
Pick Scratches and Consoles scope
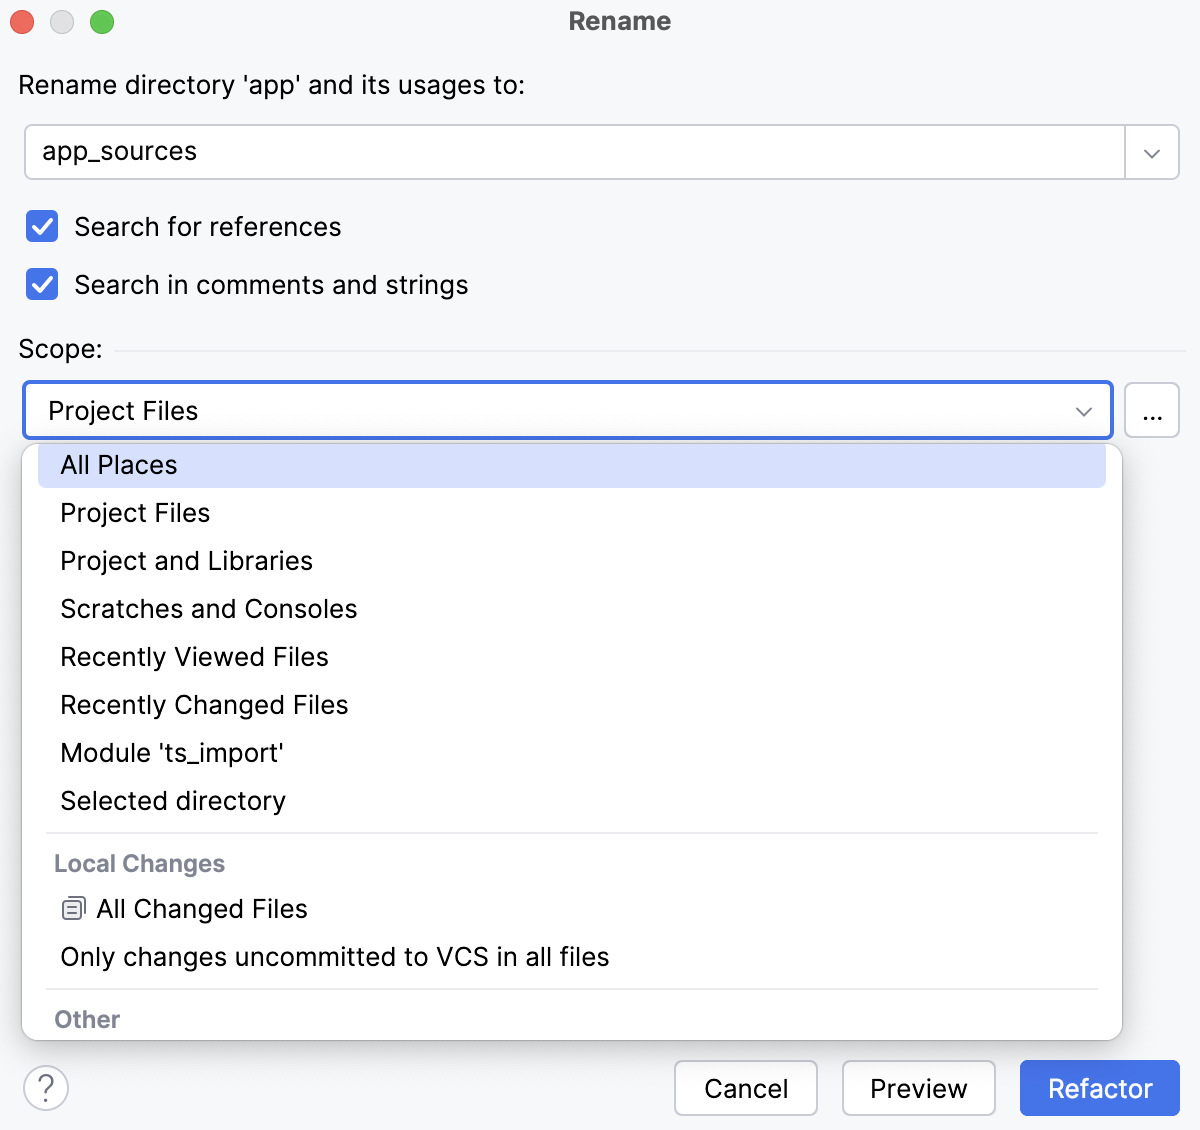[x=208, y=608]
